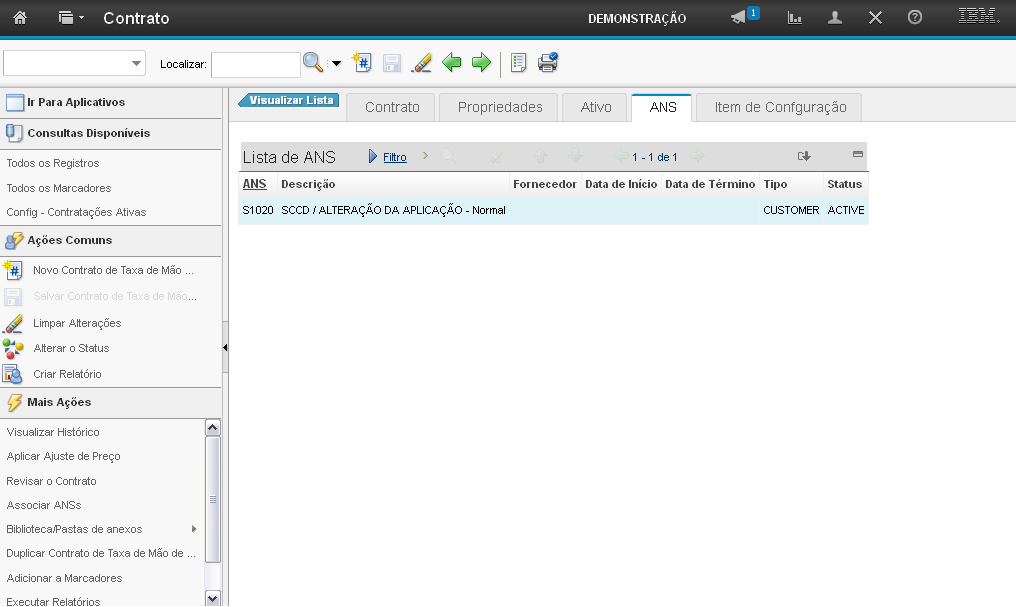Go to next record with green right arrow
The width and height of the screenshot is (1016, 607).
coord(482,63)
